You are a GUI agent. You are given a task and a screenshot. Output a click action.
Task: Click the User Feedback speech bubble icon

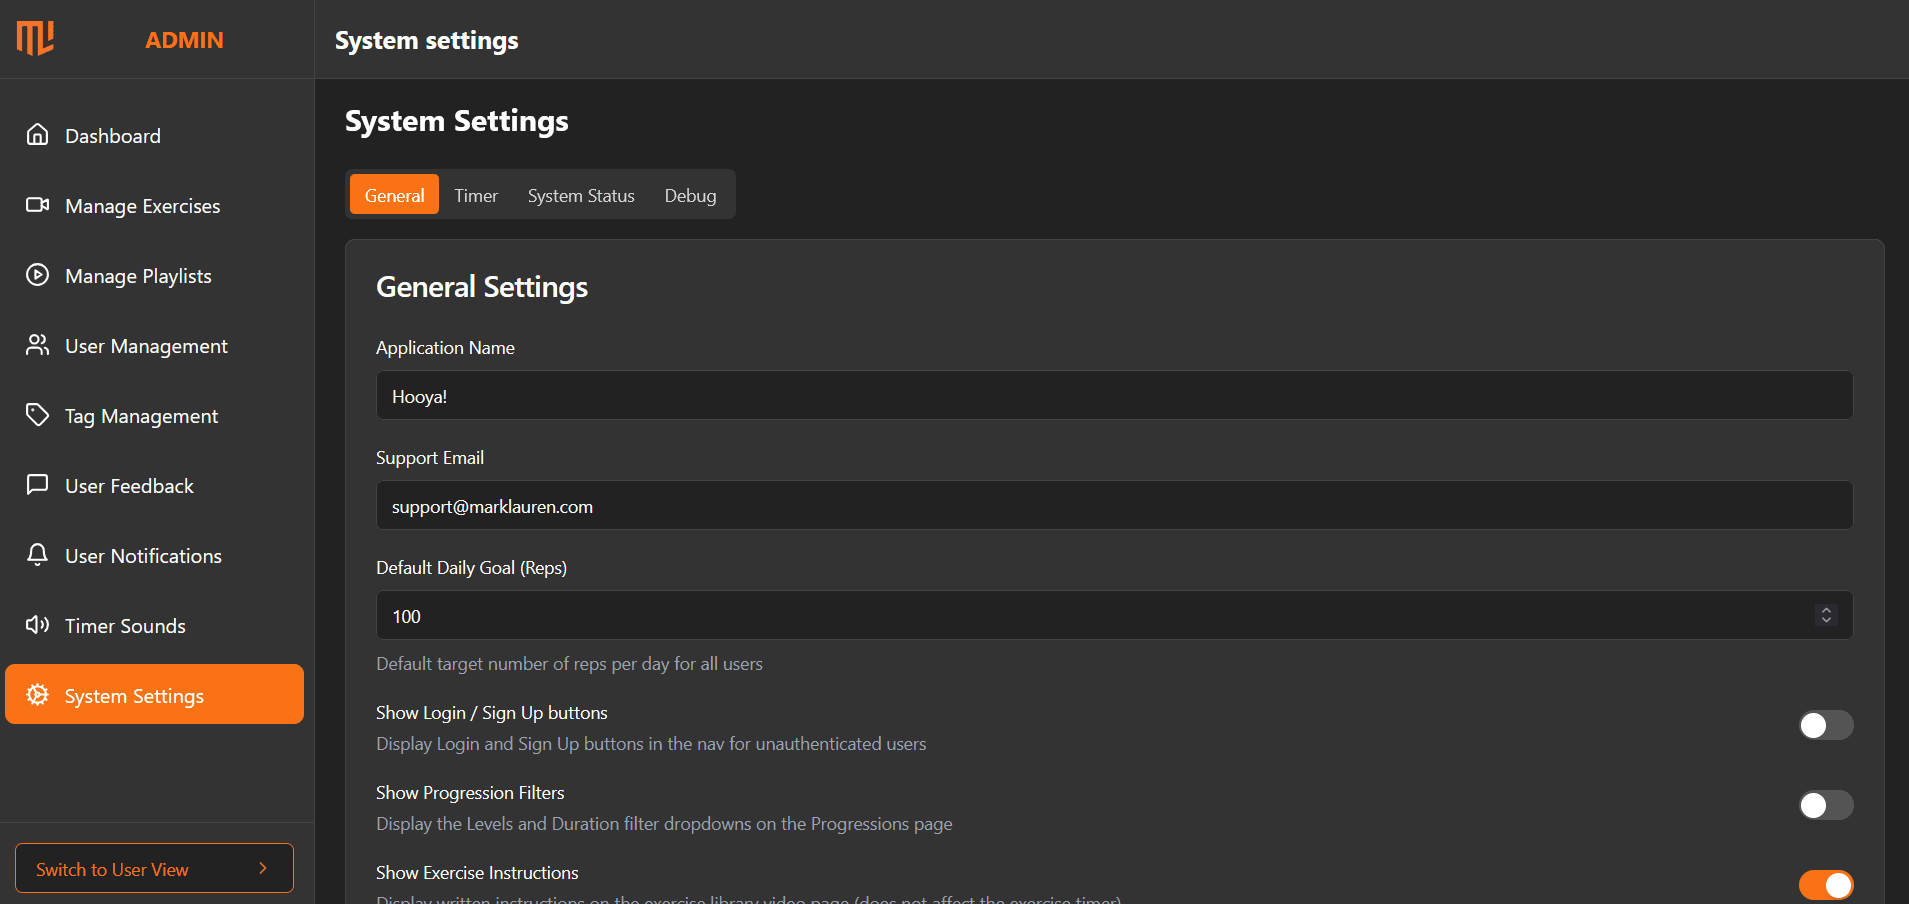37,485
